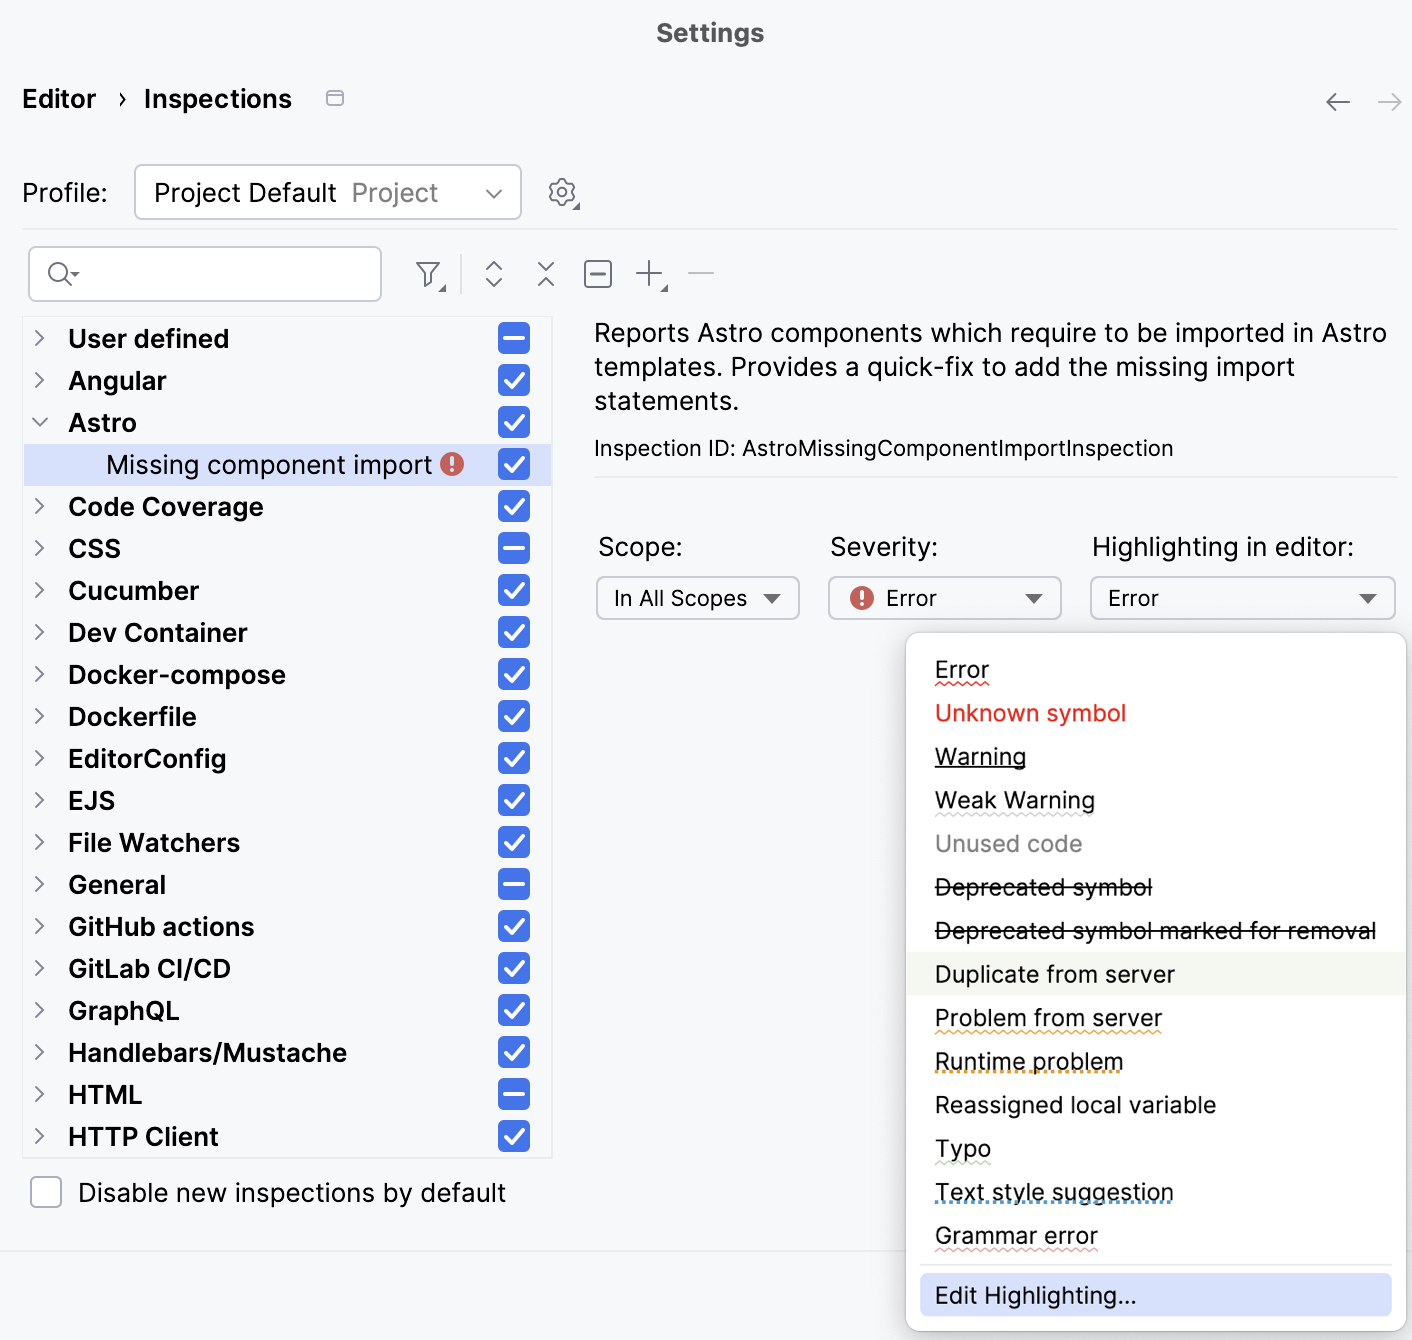Image resolution: width=1412 pixels, height=1340 pixels.
Task: Open the In All Scopes dropdown
Action: point(697,598)
